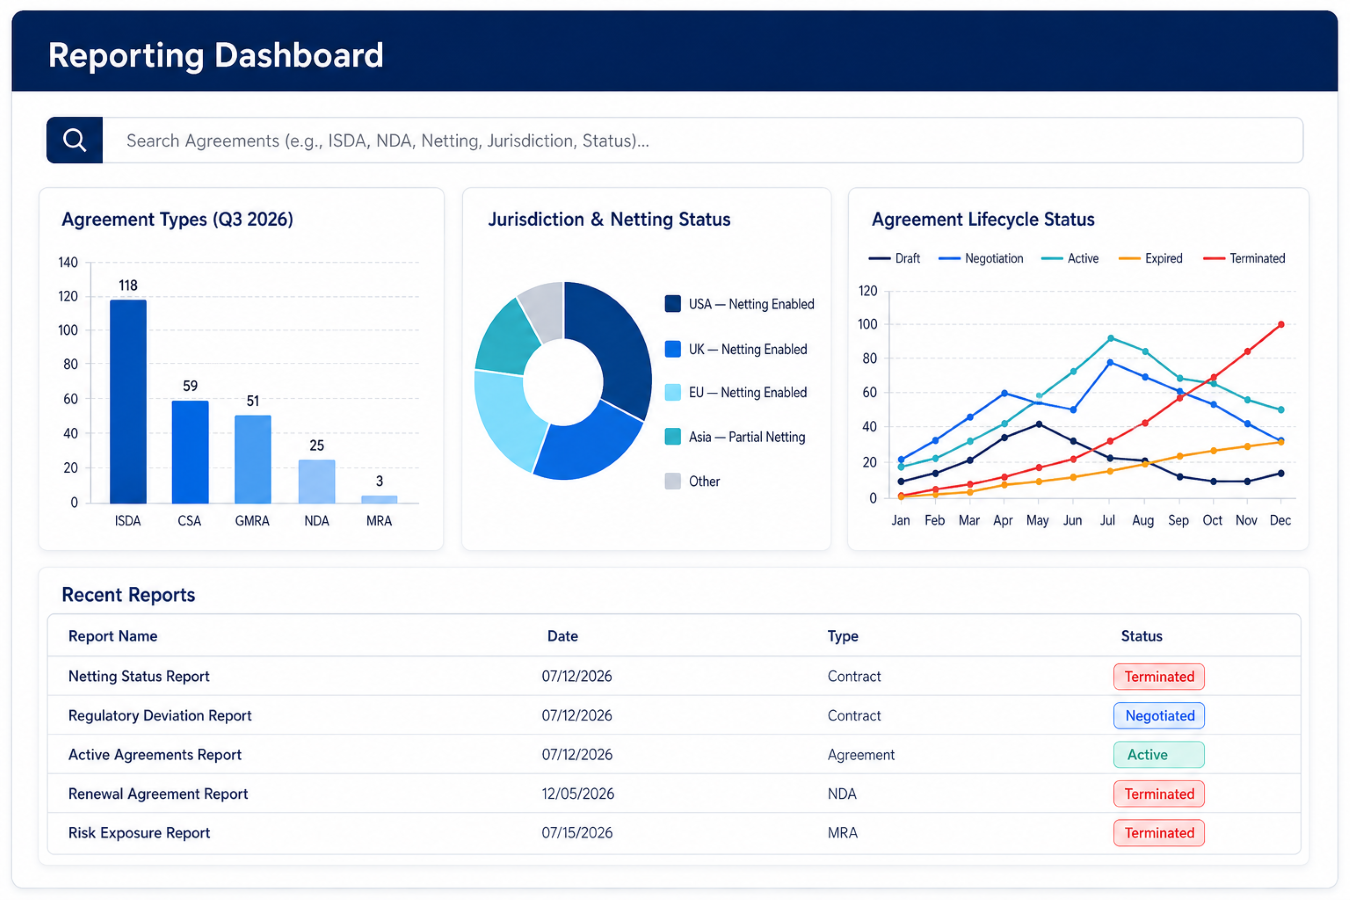Click the short MRA bar in the chart

[x=379, y=499]
